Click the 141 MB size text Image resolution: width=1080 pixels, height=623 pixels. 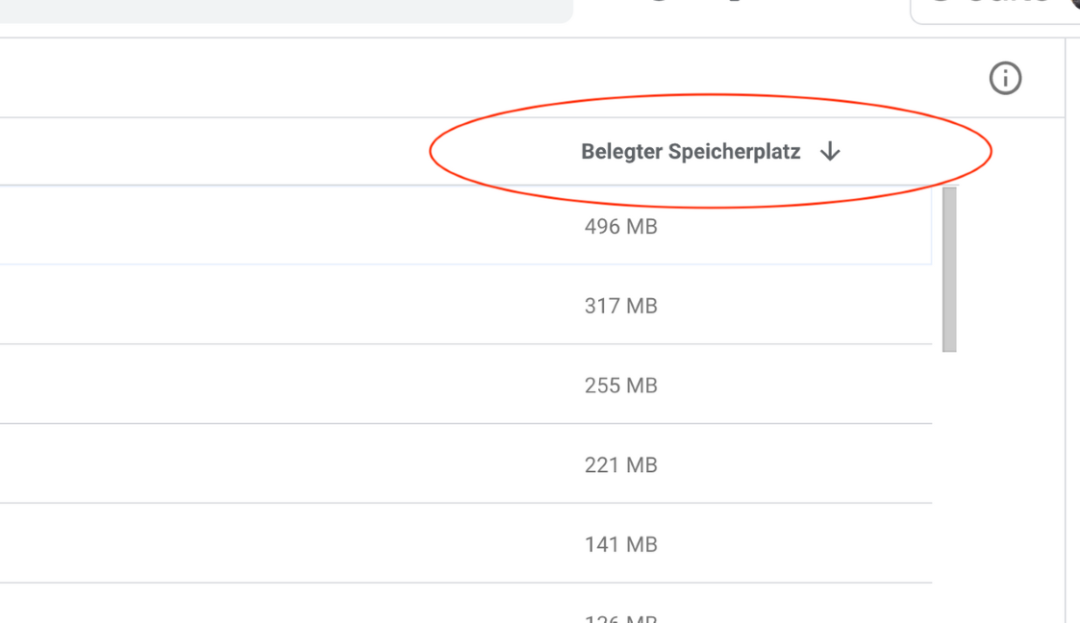point(621,545)
